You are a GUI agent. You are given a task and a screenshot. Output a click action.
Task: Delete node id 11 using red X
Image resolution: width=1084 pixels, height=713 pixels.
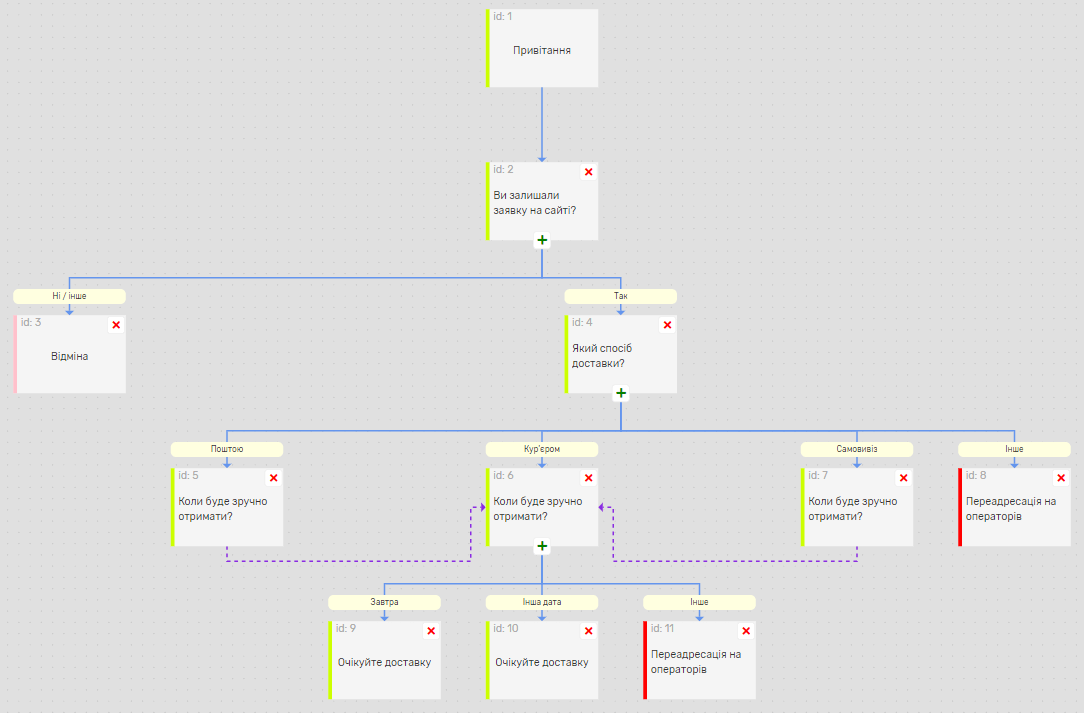pyautogui.click(x=746, y=631)
